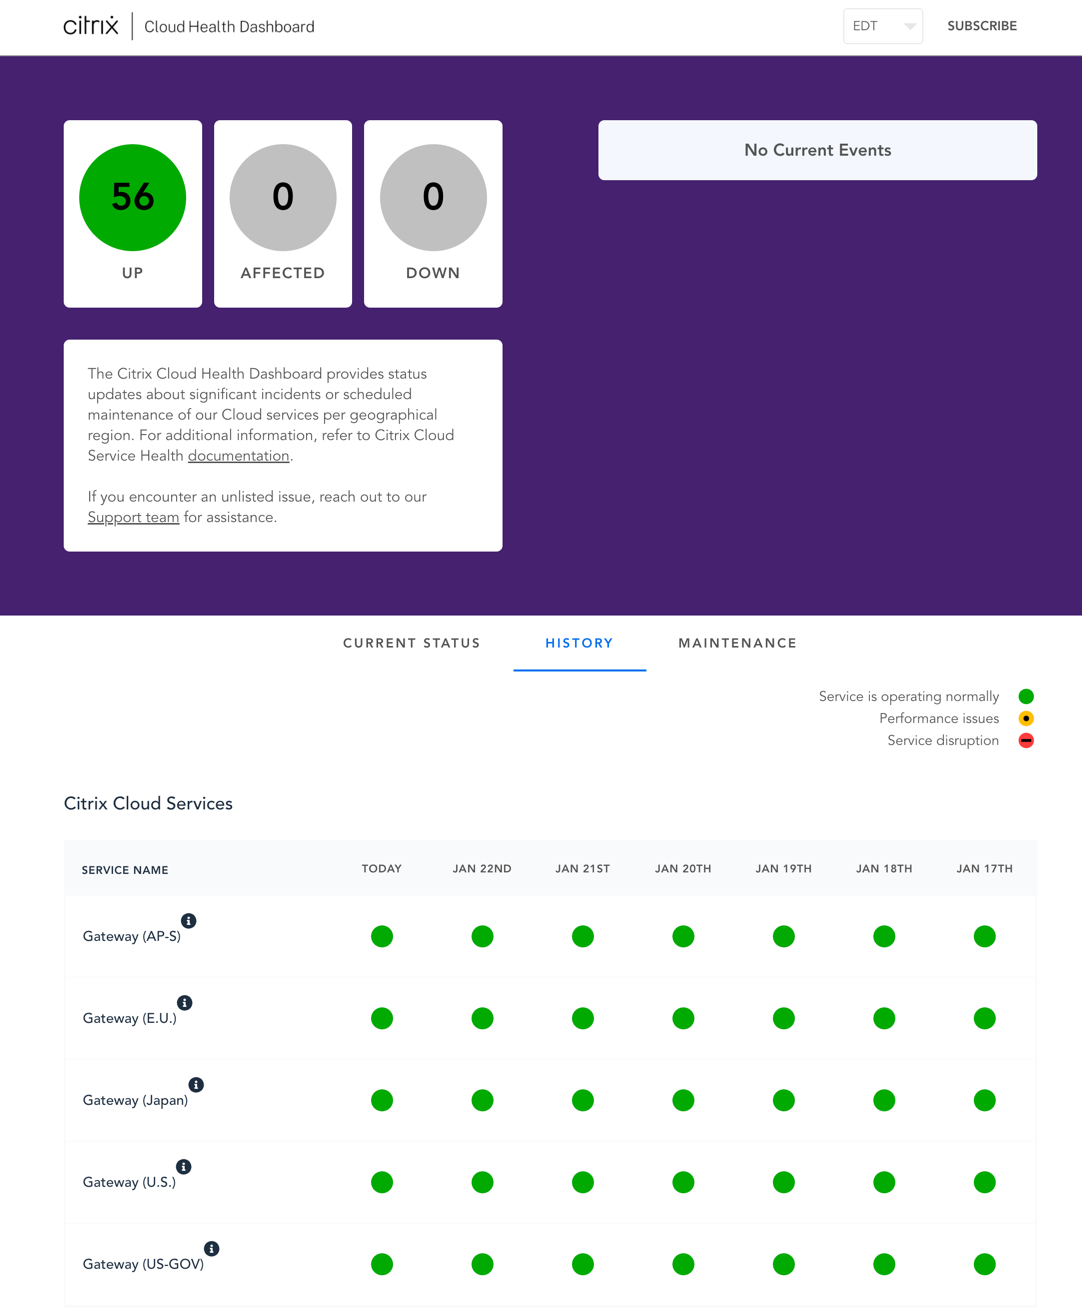Click the Gateway (AP-S) service name

pos(131,936)
